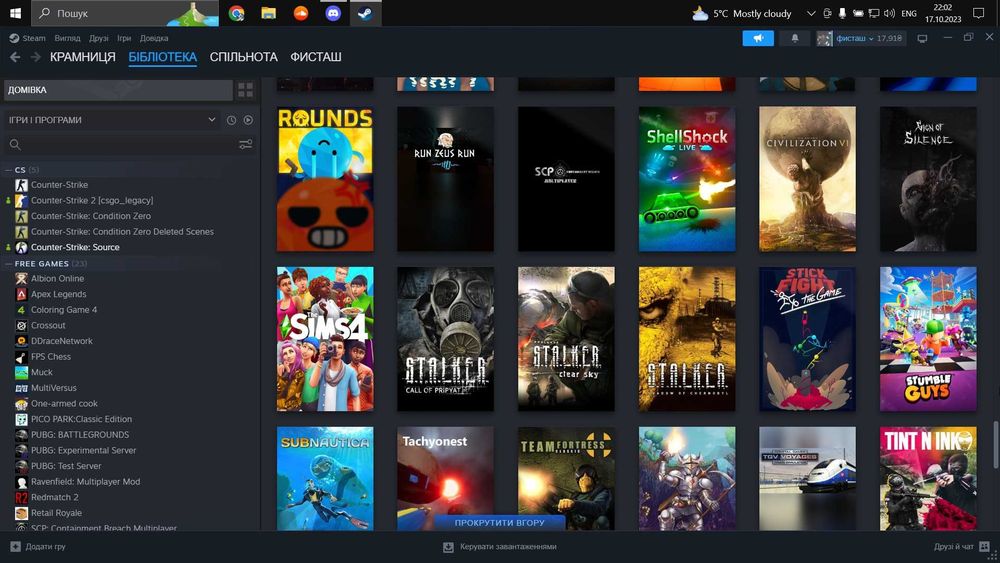Select ShellShock Live cover
This screenshot has height=563, width=1000.
687,179
